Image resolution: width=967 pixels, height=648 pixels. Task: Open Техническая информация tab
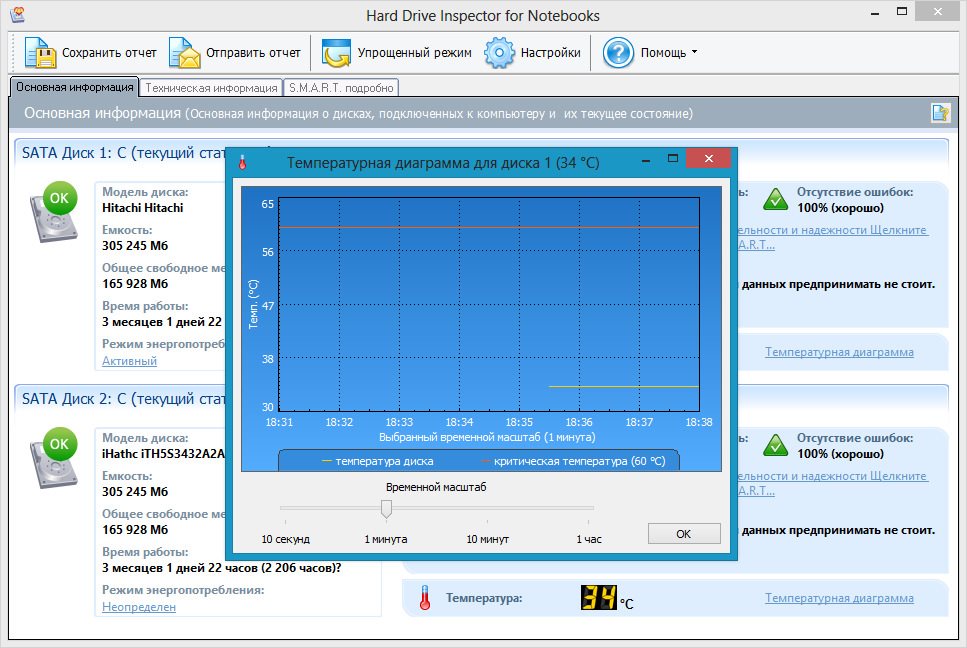coord(211,88)
